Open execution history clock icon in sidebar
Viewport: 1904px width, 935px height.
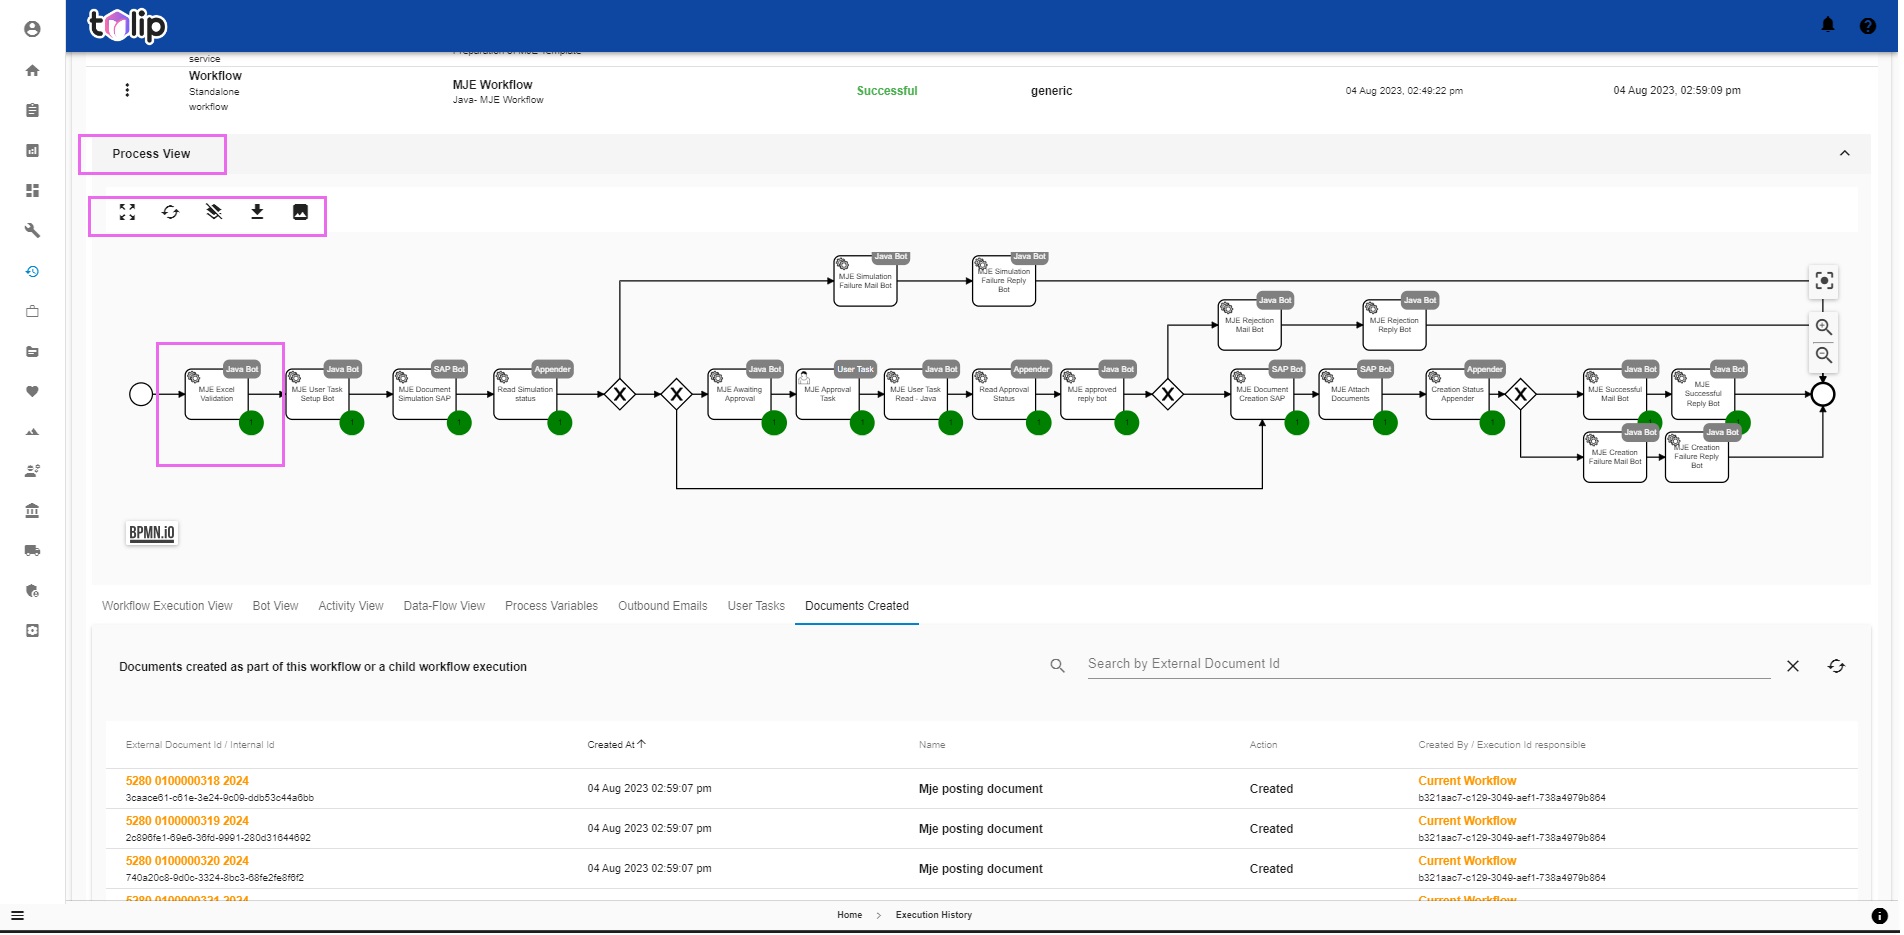tap(32, 271)
